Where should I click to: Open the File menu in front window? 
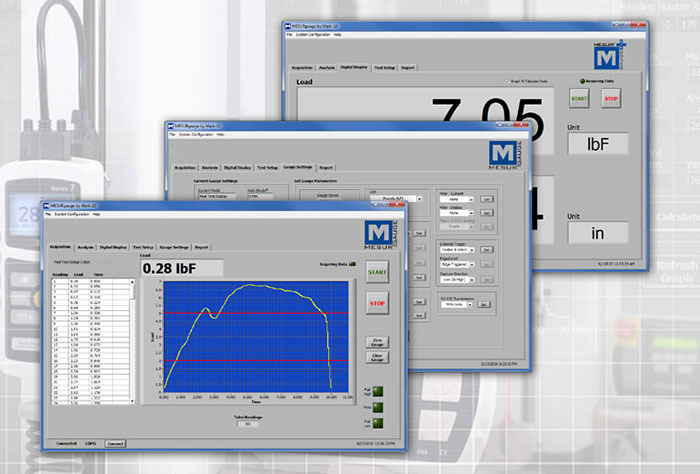pyautogui.click(x=48, y=214)
